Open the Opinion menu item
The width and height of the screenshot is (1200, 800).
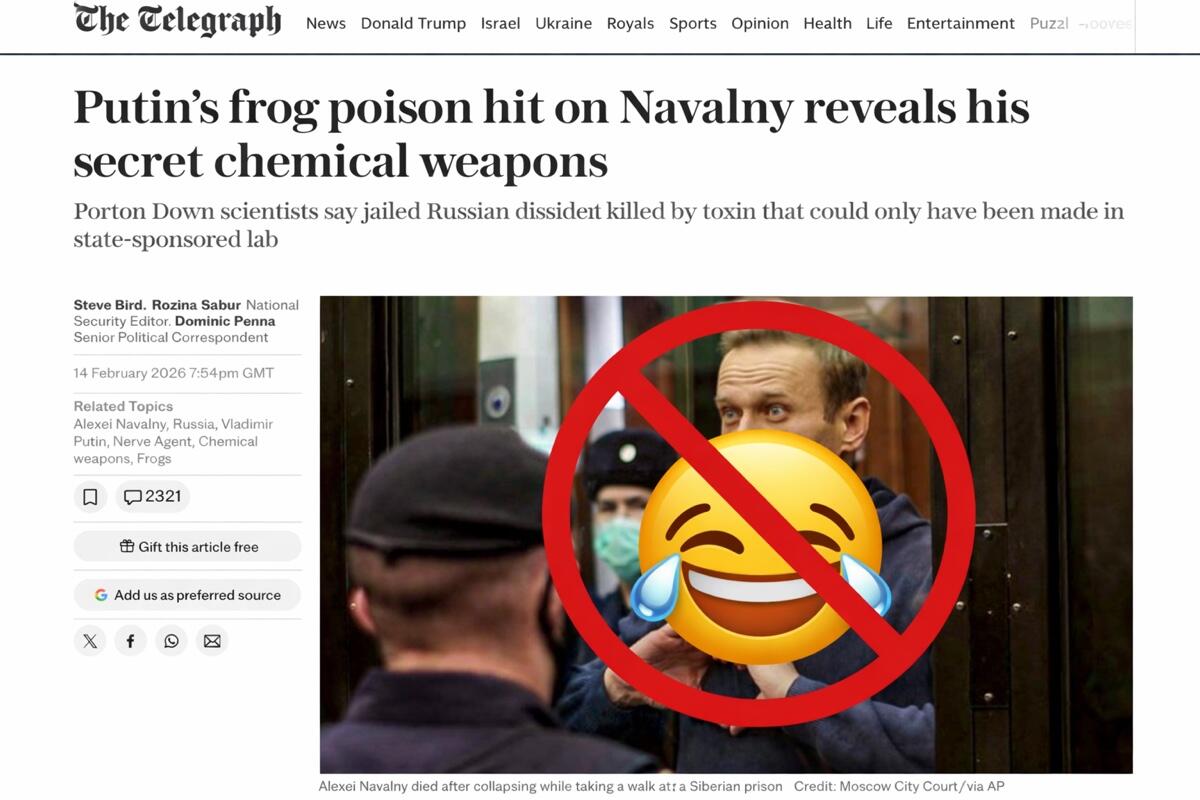(x=760, y=23)
